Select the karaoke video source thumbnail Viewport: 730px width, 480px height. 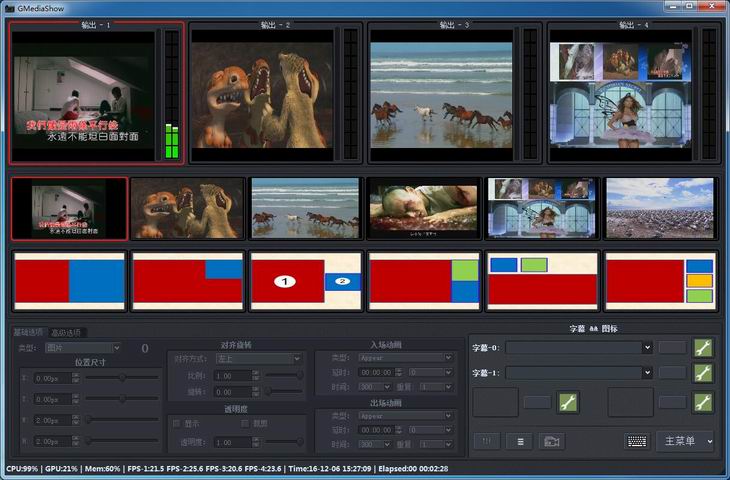click(x=69, y=209)
